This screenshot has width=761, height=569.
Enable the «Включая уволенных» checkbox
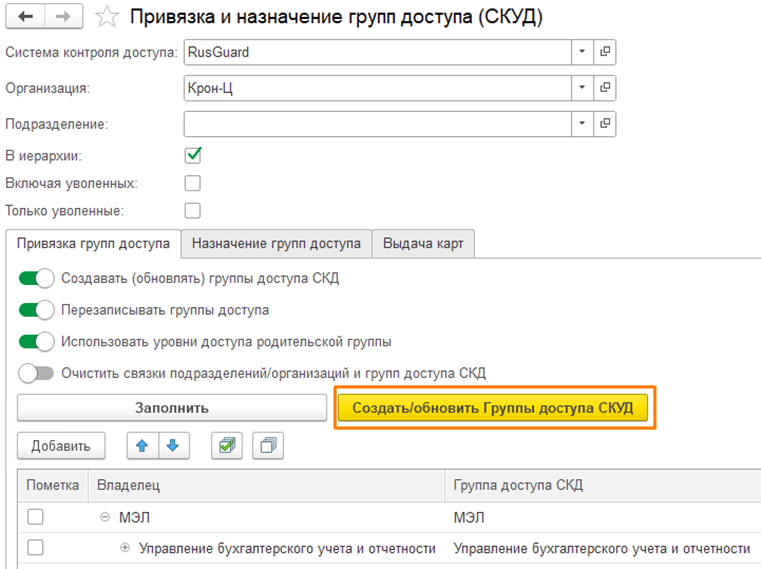click(193, 183)
